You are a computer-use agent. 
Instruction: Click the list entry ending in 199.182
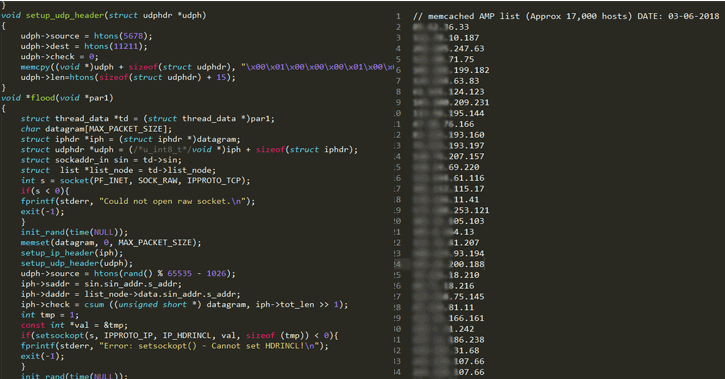(x=451, y=70)
